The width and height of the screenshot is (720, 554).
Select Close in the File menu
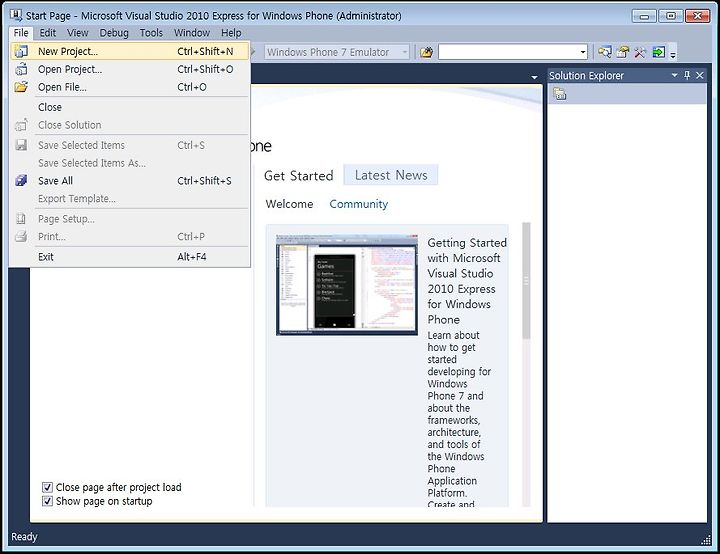point(130,107)
